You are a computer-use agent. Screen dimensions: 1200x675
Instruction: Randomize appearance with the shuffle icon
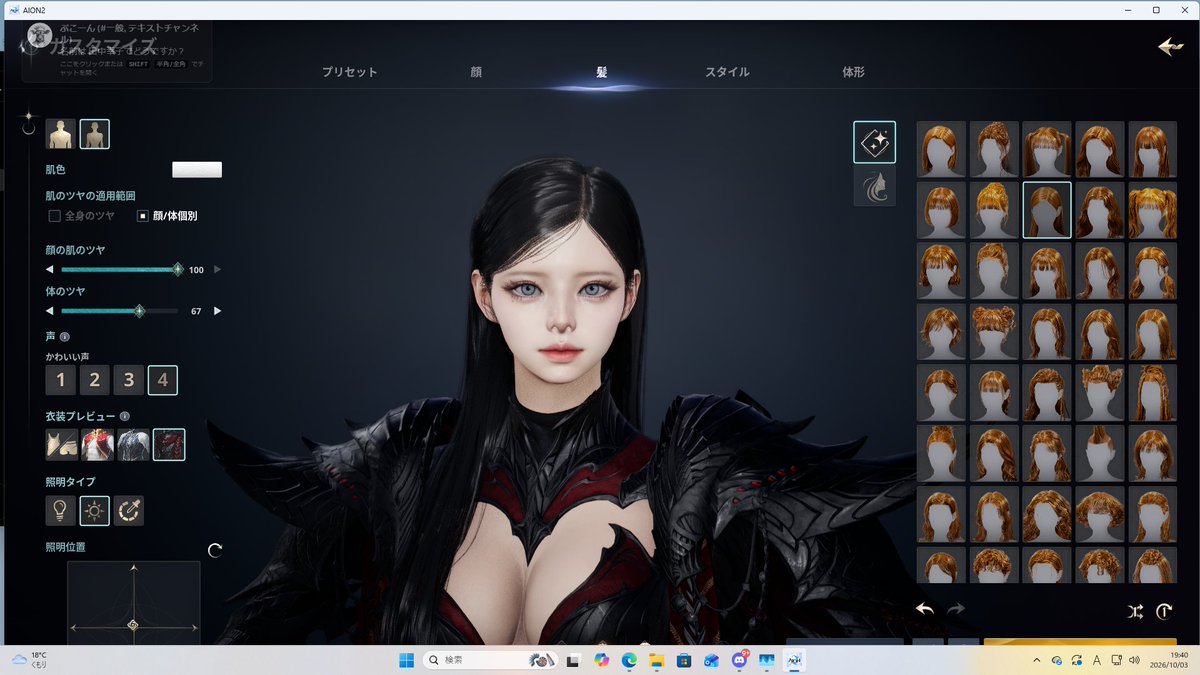[x=1135, y=611]
